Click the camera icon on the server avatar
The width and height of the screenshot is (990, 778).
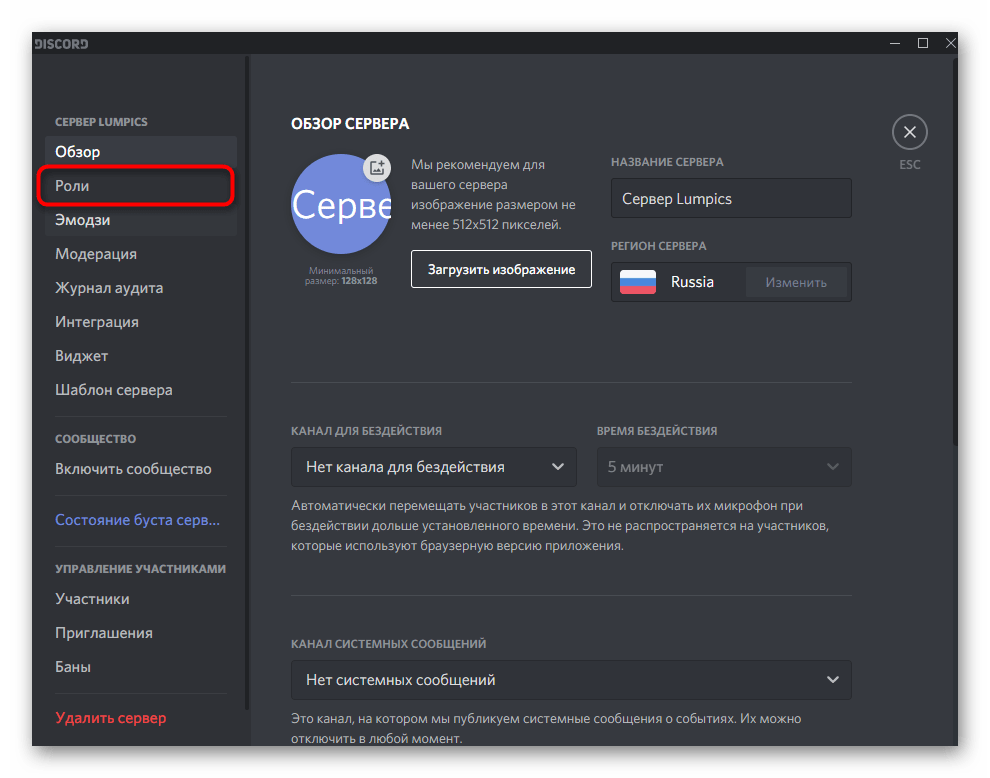377,168
